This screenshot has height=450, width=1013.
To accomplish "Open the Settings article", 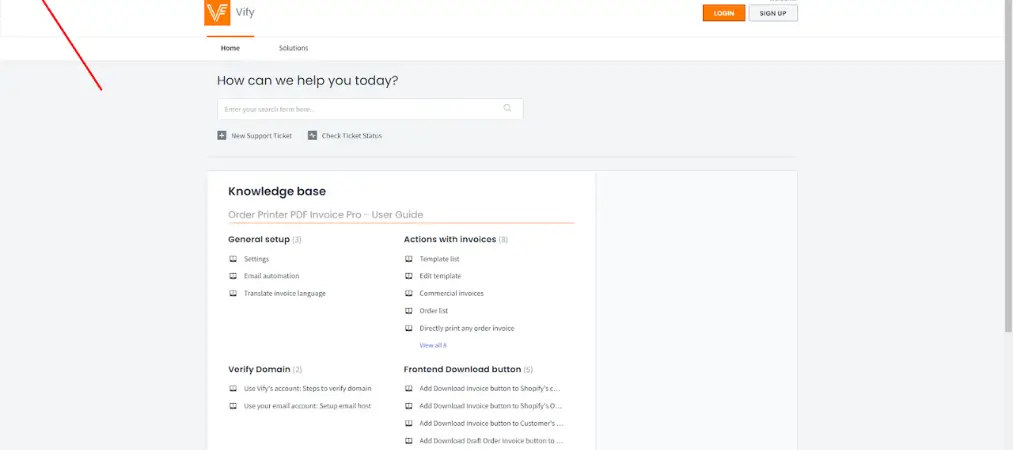I will tap(256, 259).
